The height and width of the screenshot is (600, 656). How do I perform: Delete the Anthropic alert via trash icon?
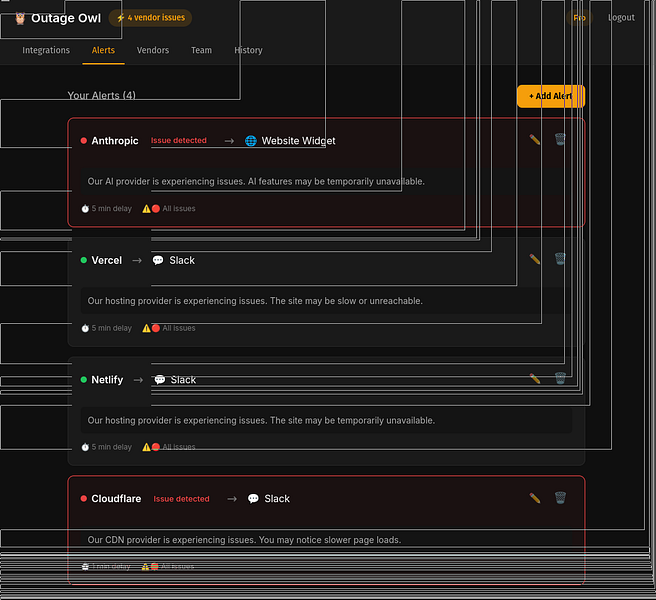point(560,139)
